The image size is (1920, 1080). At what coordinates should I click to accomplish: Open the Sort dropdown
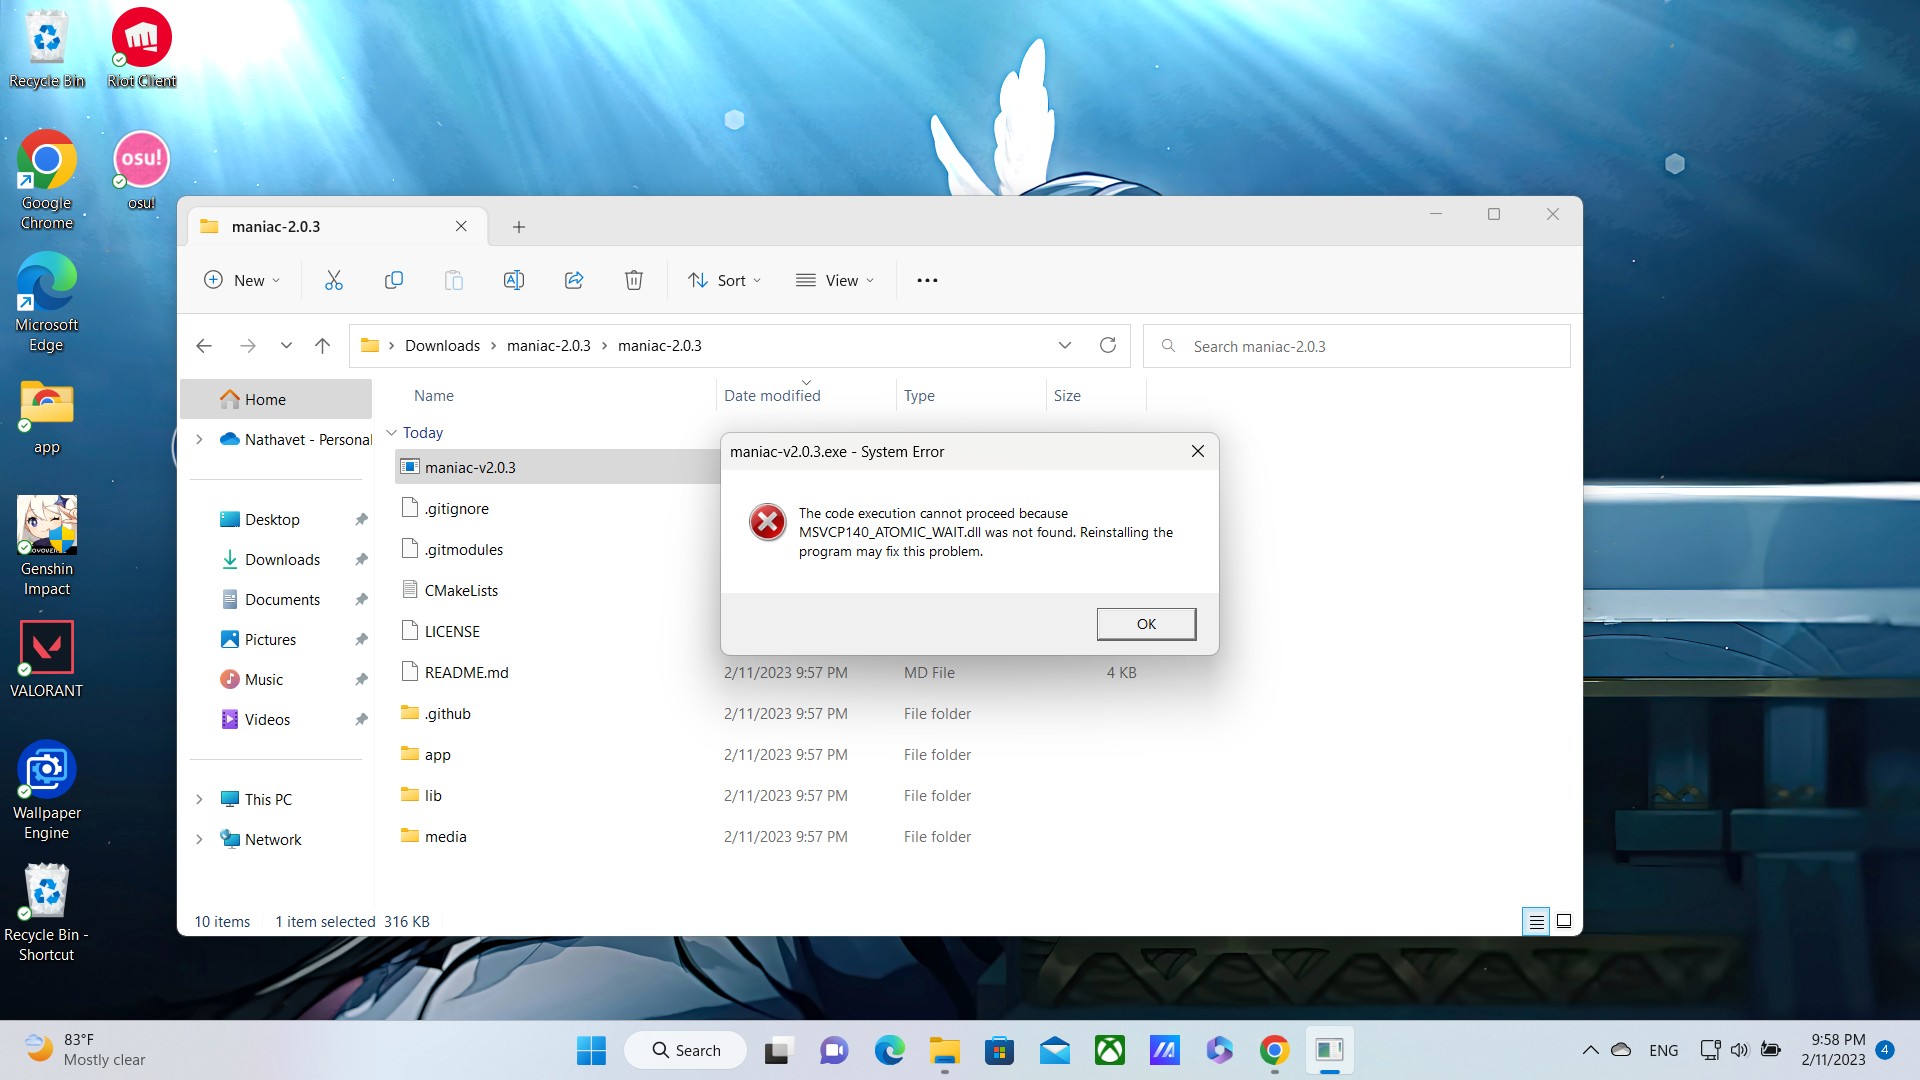click(724, 280)
